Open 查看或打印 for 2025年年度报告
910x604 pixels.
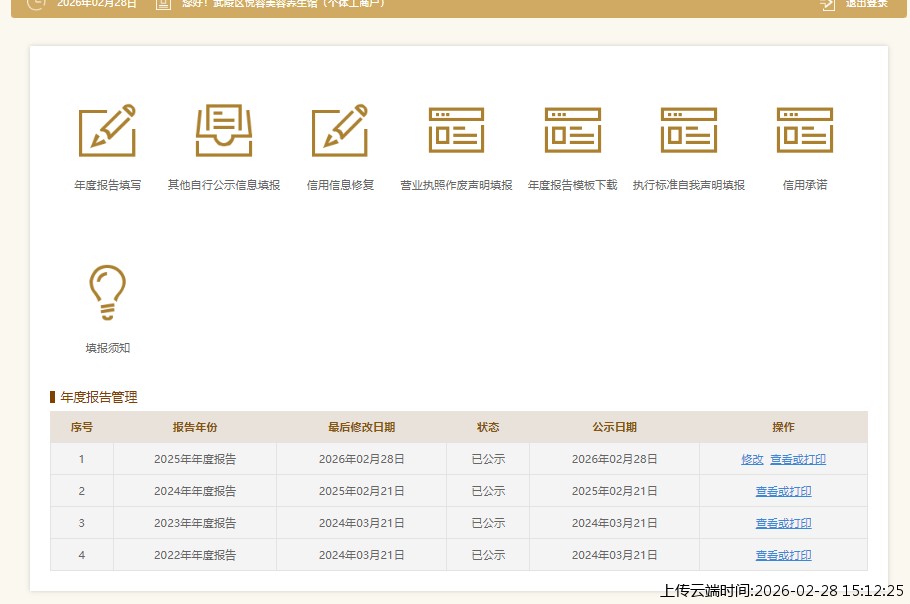point(798,459)
